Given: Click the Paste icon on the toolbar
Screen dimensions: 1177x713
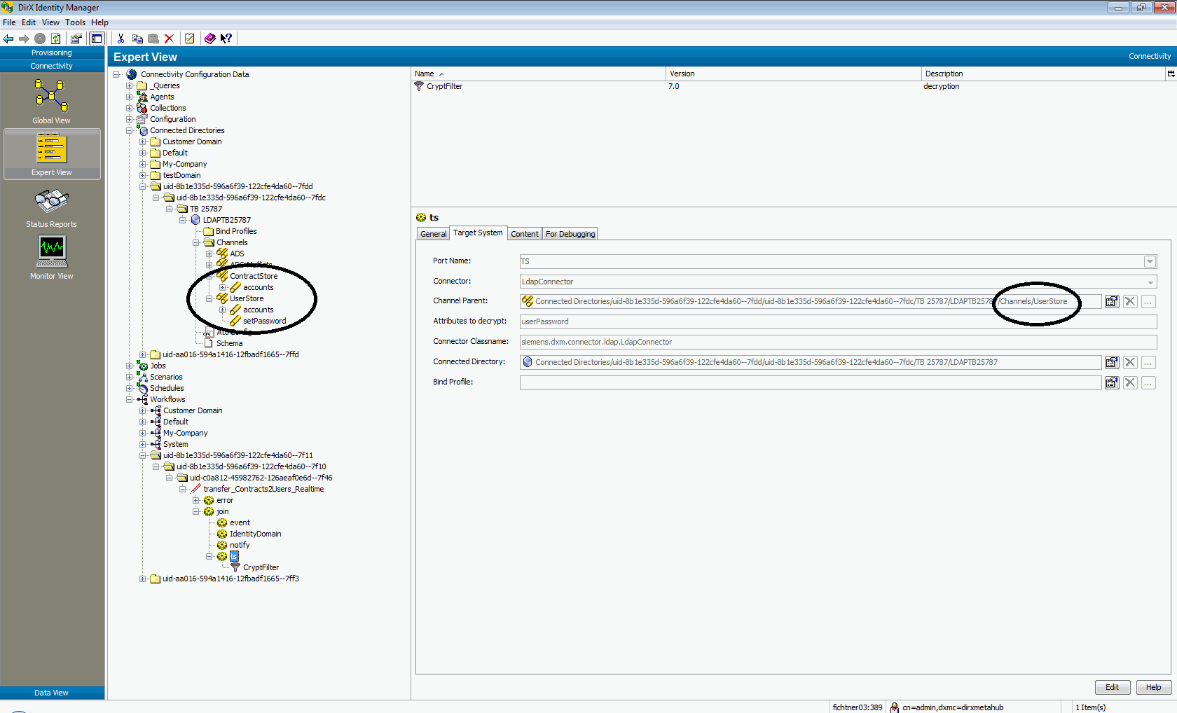Looking at the screenshot, I should [x=155, y=38].
